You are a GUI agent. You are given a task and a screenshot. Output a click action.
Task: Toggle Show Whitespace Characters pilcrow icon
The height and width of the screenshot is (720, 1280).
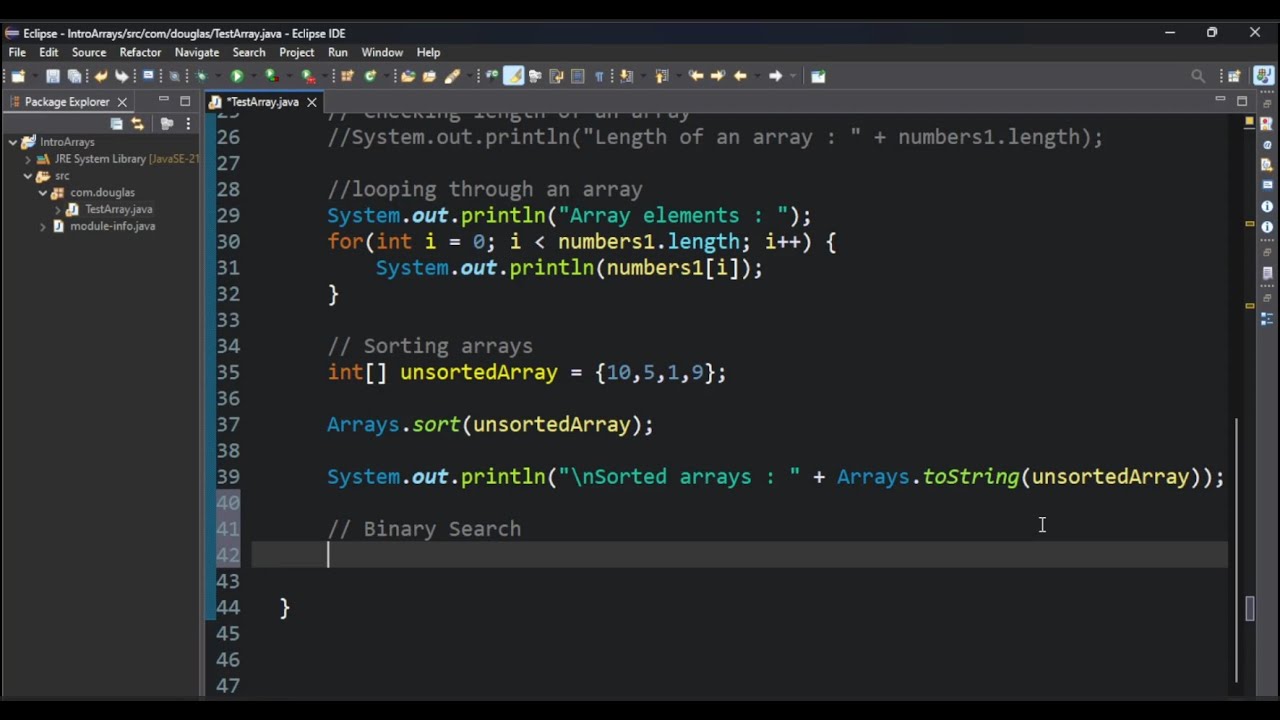(599, 76)
